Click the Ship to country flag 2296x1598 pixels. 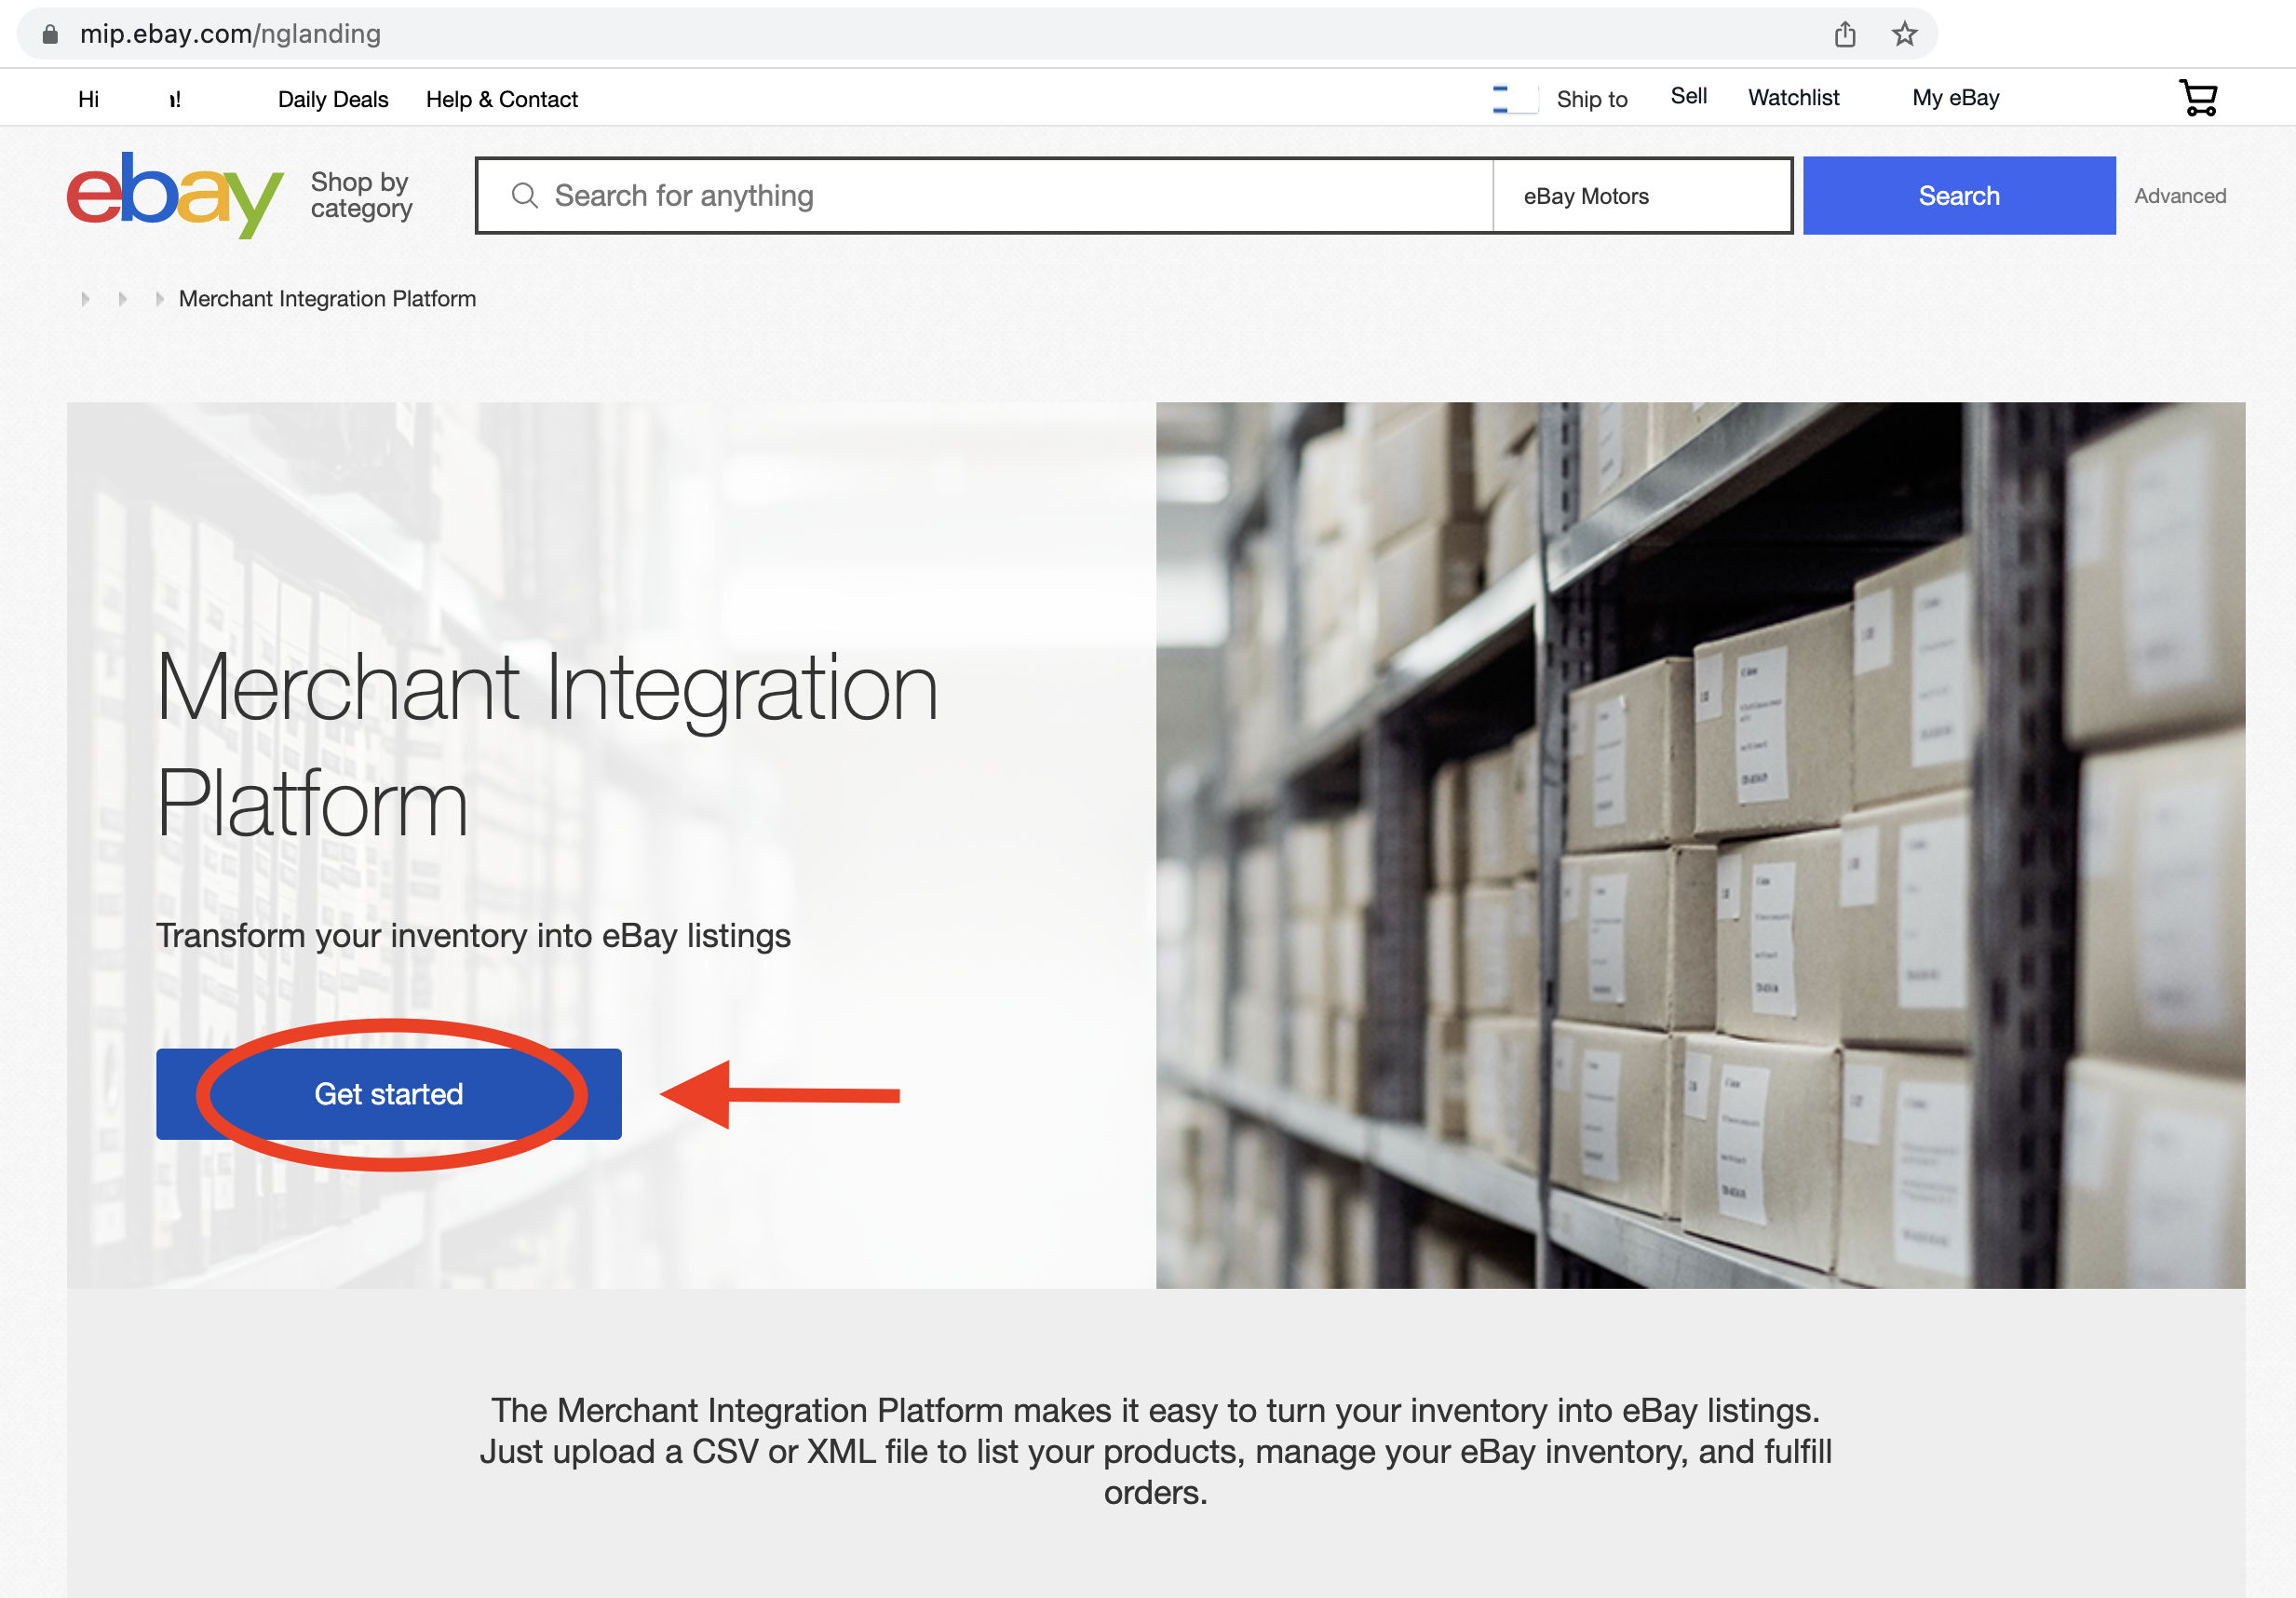click(x=1514, y=99)
